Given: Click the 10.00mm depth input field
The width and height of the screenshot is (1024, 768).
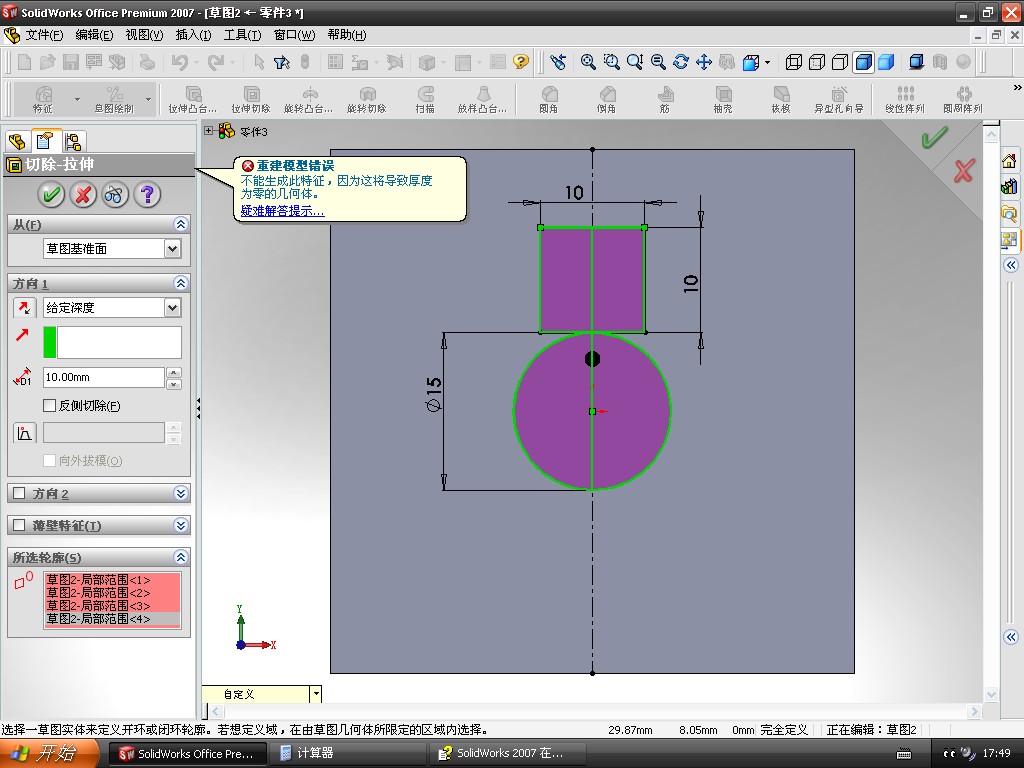Looking at the screenshot, I should [x=103, y=378].
